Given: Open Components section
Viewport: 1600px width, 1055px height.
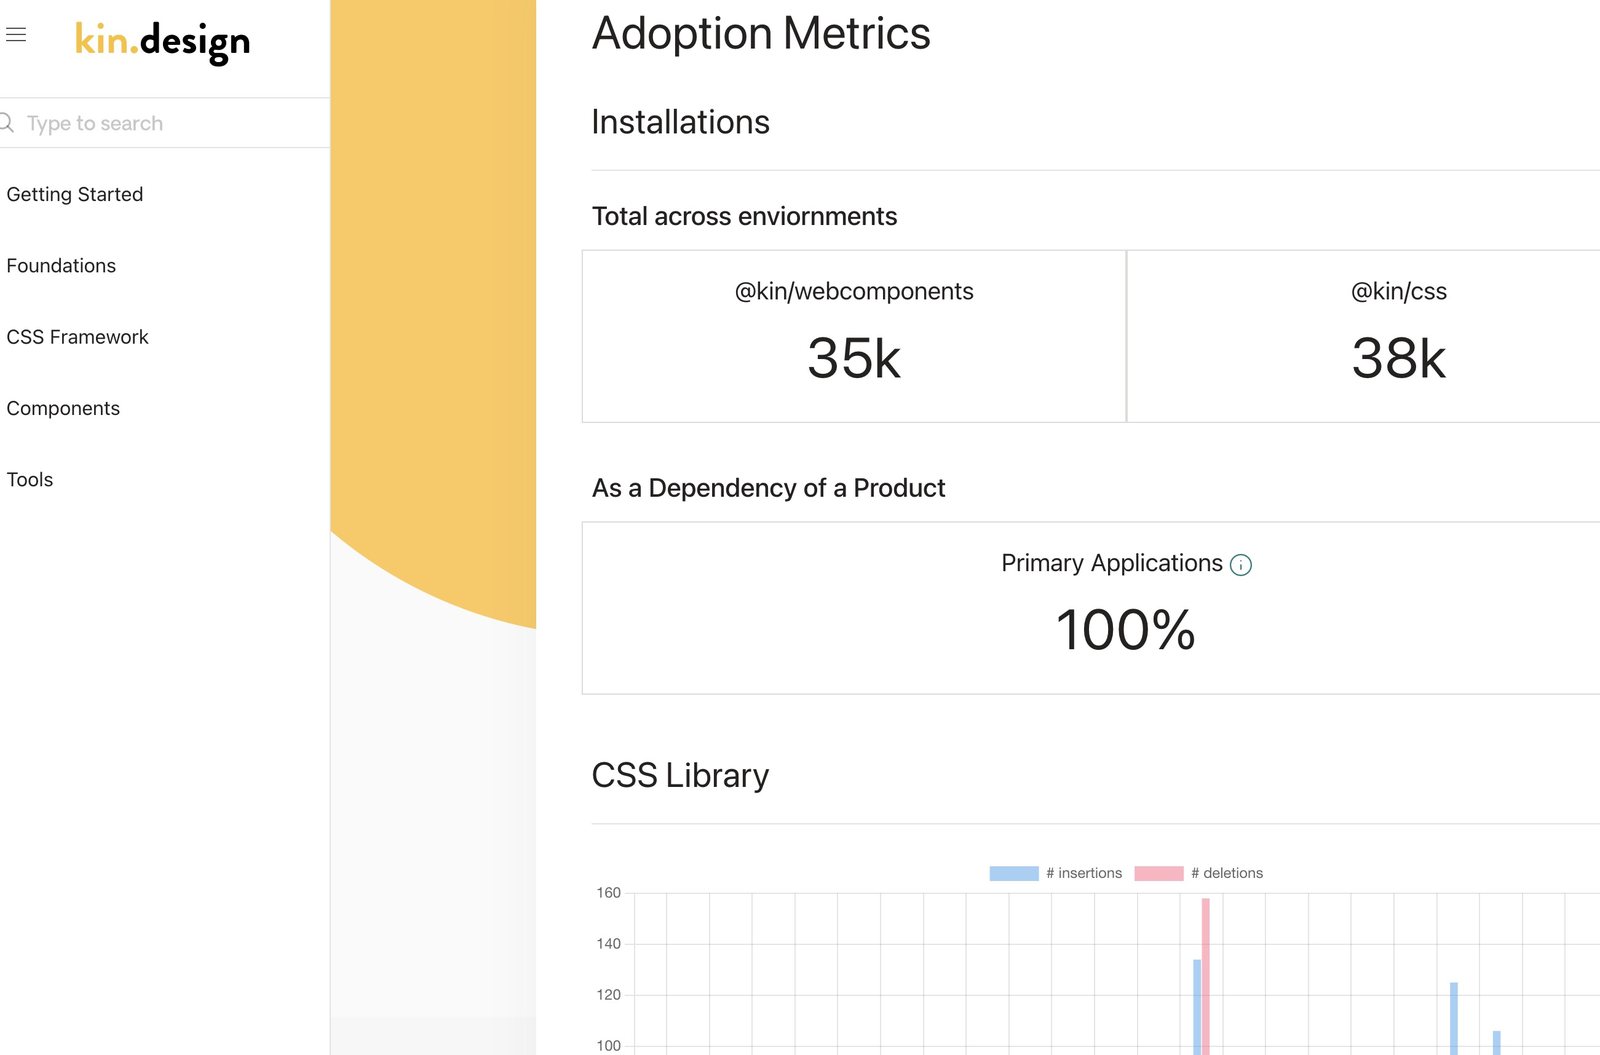Looking at the screenshot, I should click(x=63, y=408).
